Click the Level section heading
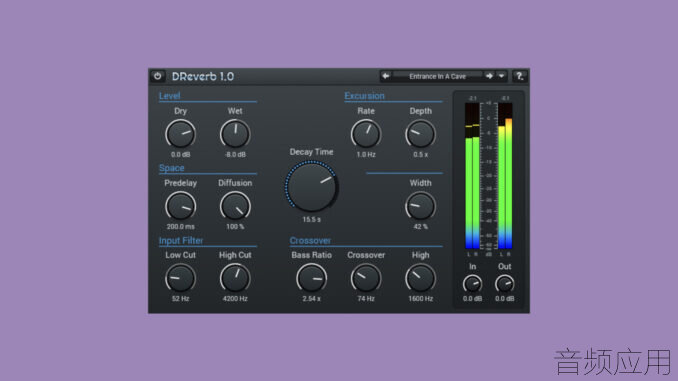The width and height of the screenshot is (678, 381). click(170, 96)
